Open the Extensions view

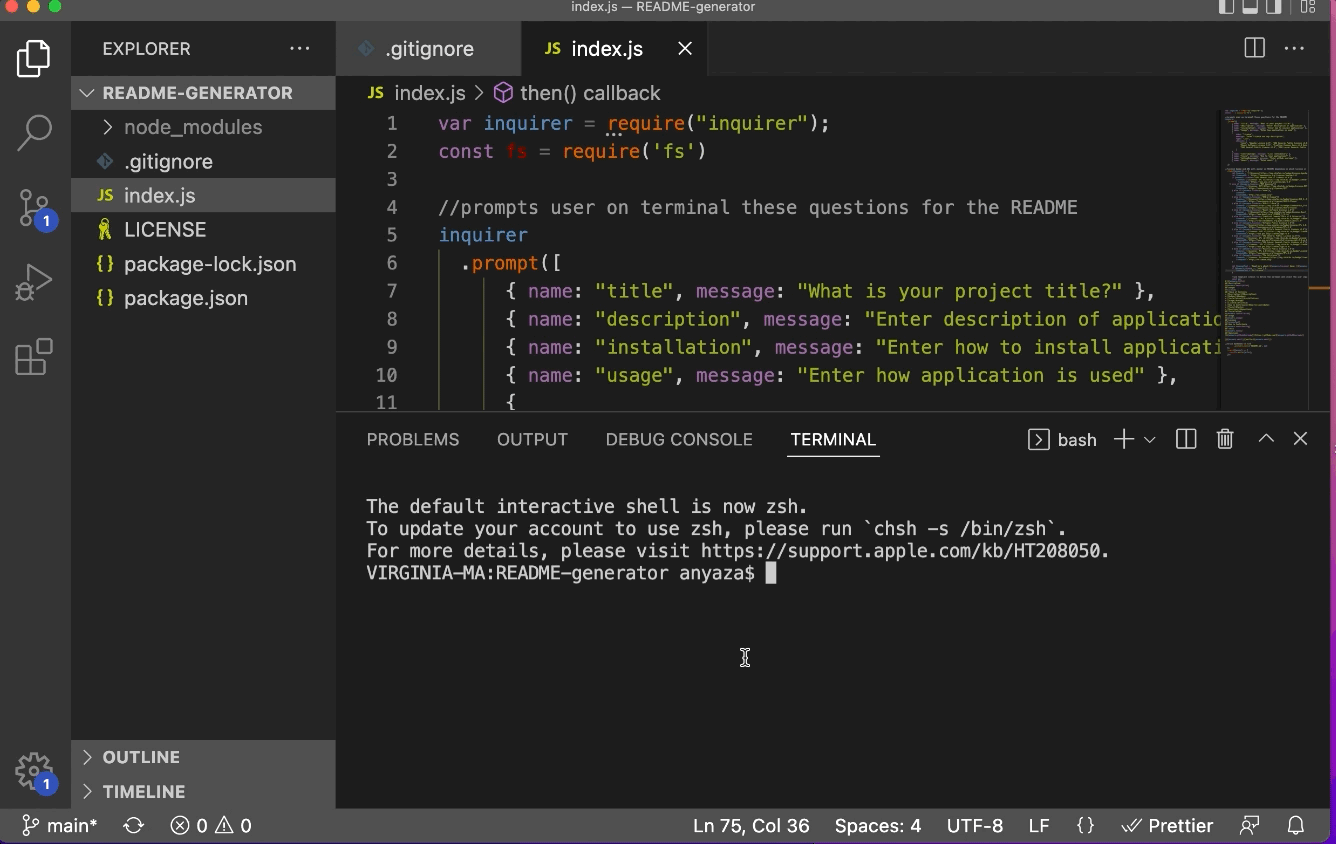pos(35,356)
